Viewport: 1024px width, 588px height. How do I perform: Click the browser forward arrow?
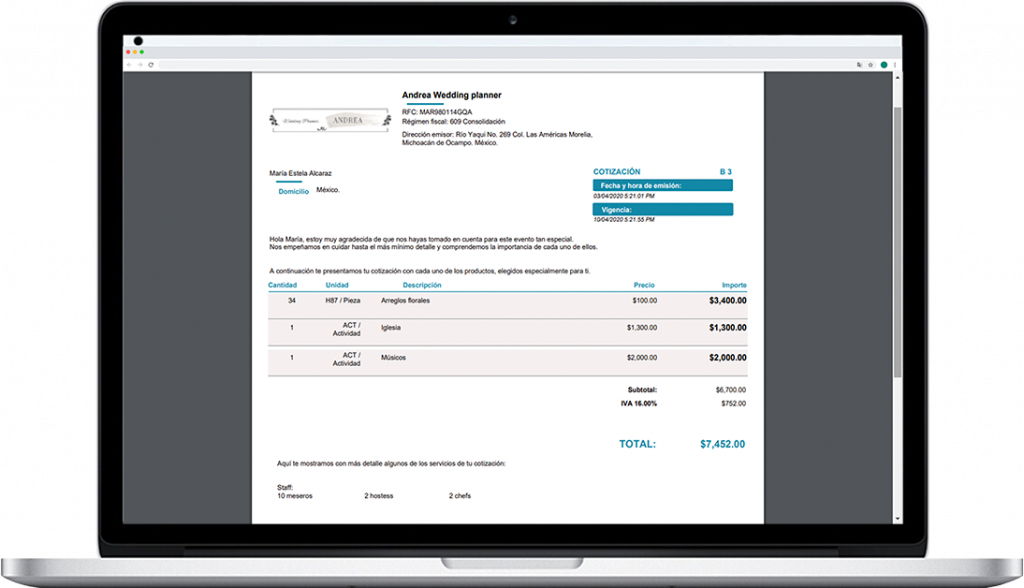140,65
